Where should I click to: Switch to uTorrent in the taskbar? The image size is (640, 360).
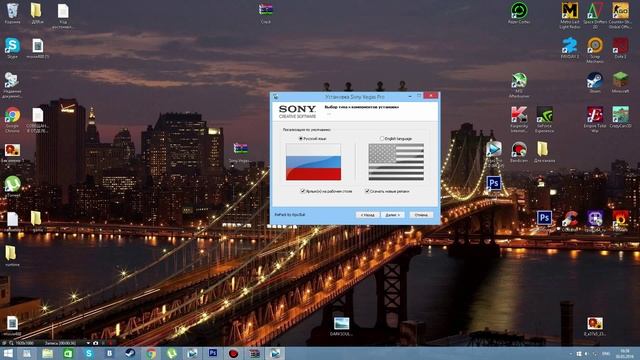tap(171, 353)
